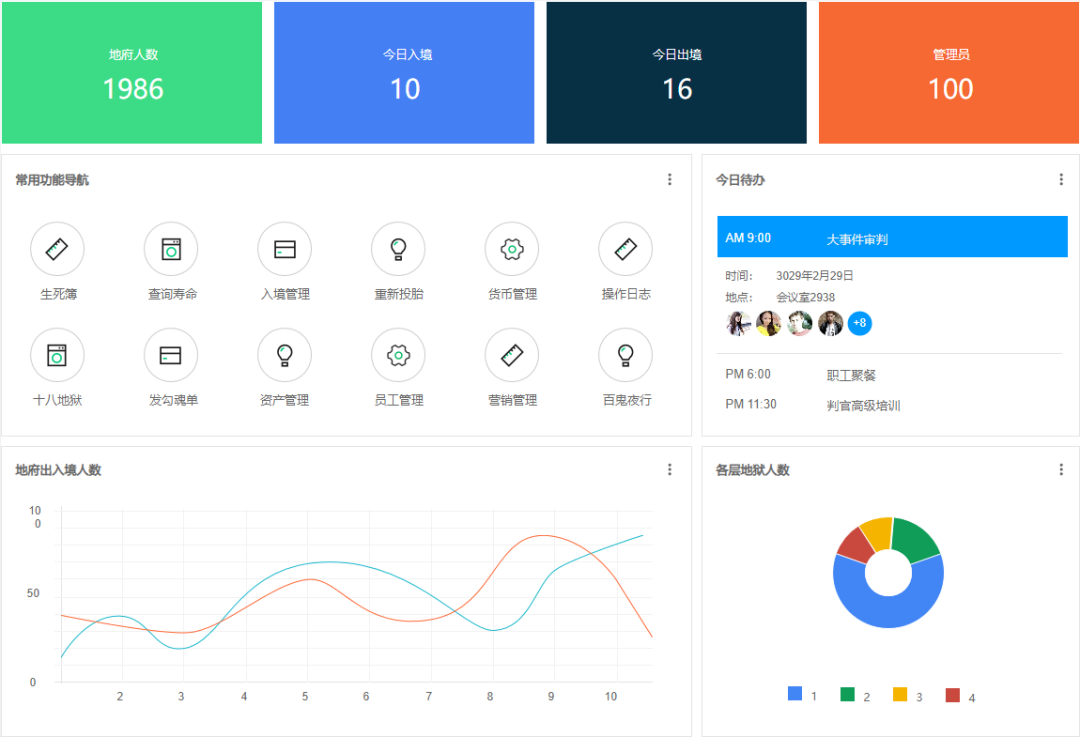Select the AM 9:00 大事件审判 agenda item

[x=892, y=238]
